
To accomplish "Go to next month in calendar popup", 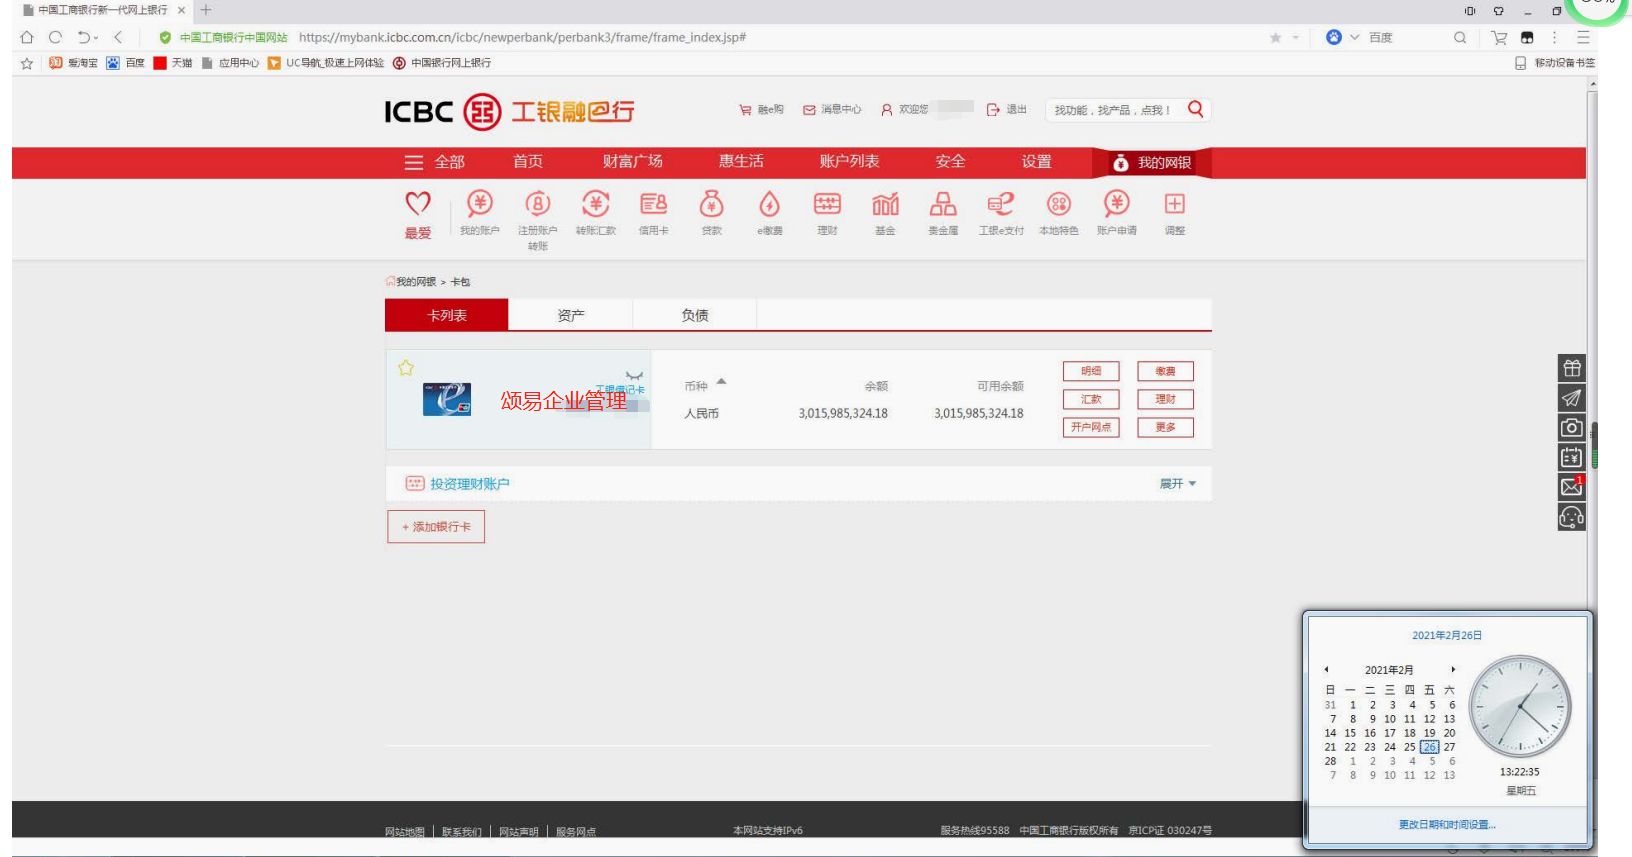I will (1453, 670).
